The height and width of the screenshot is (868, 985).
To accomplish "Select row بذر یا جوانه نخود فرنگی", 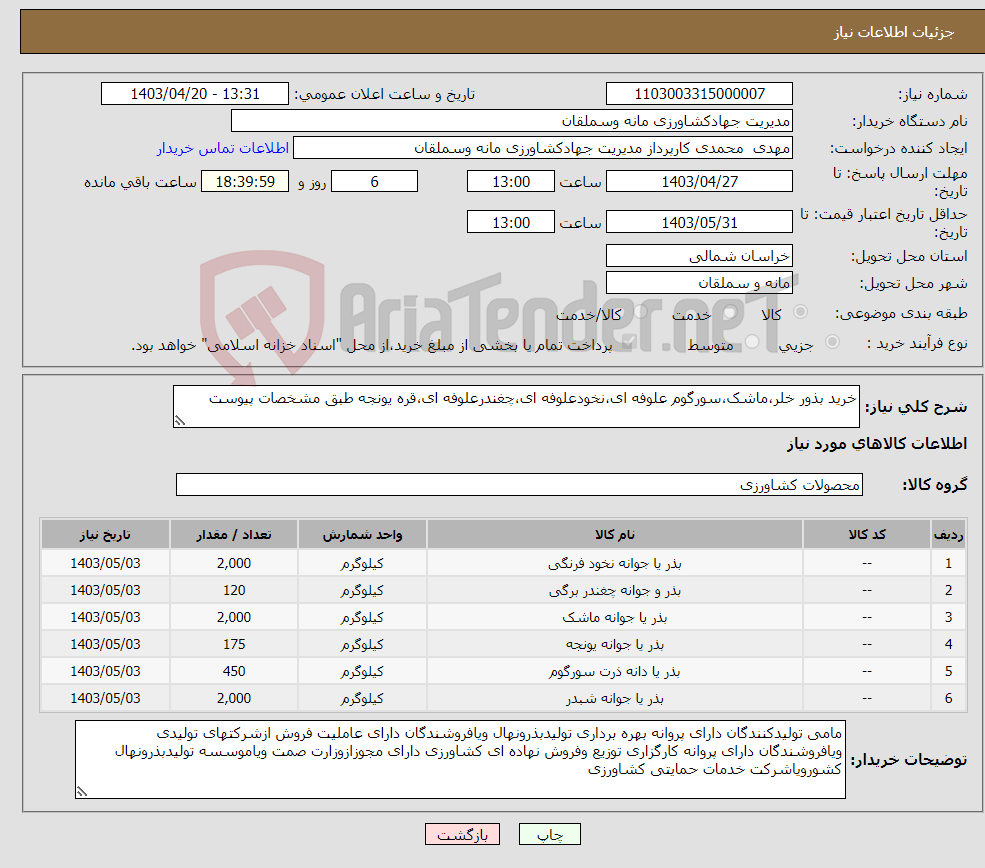I will [504, 563].
